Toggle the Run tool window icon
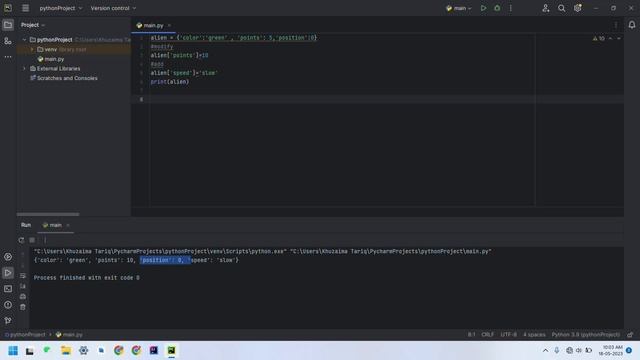 (x=8, y=273)
